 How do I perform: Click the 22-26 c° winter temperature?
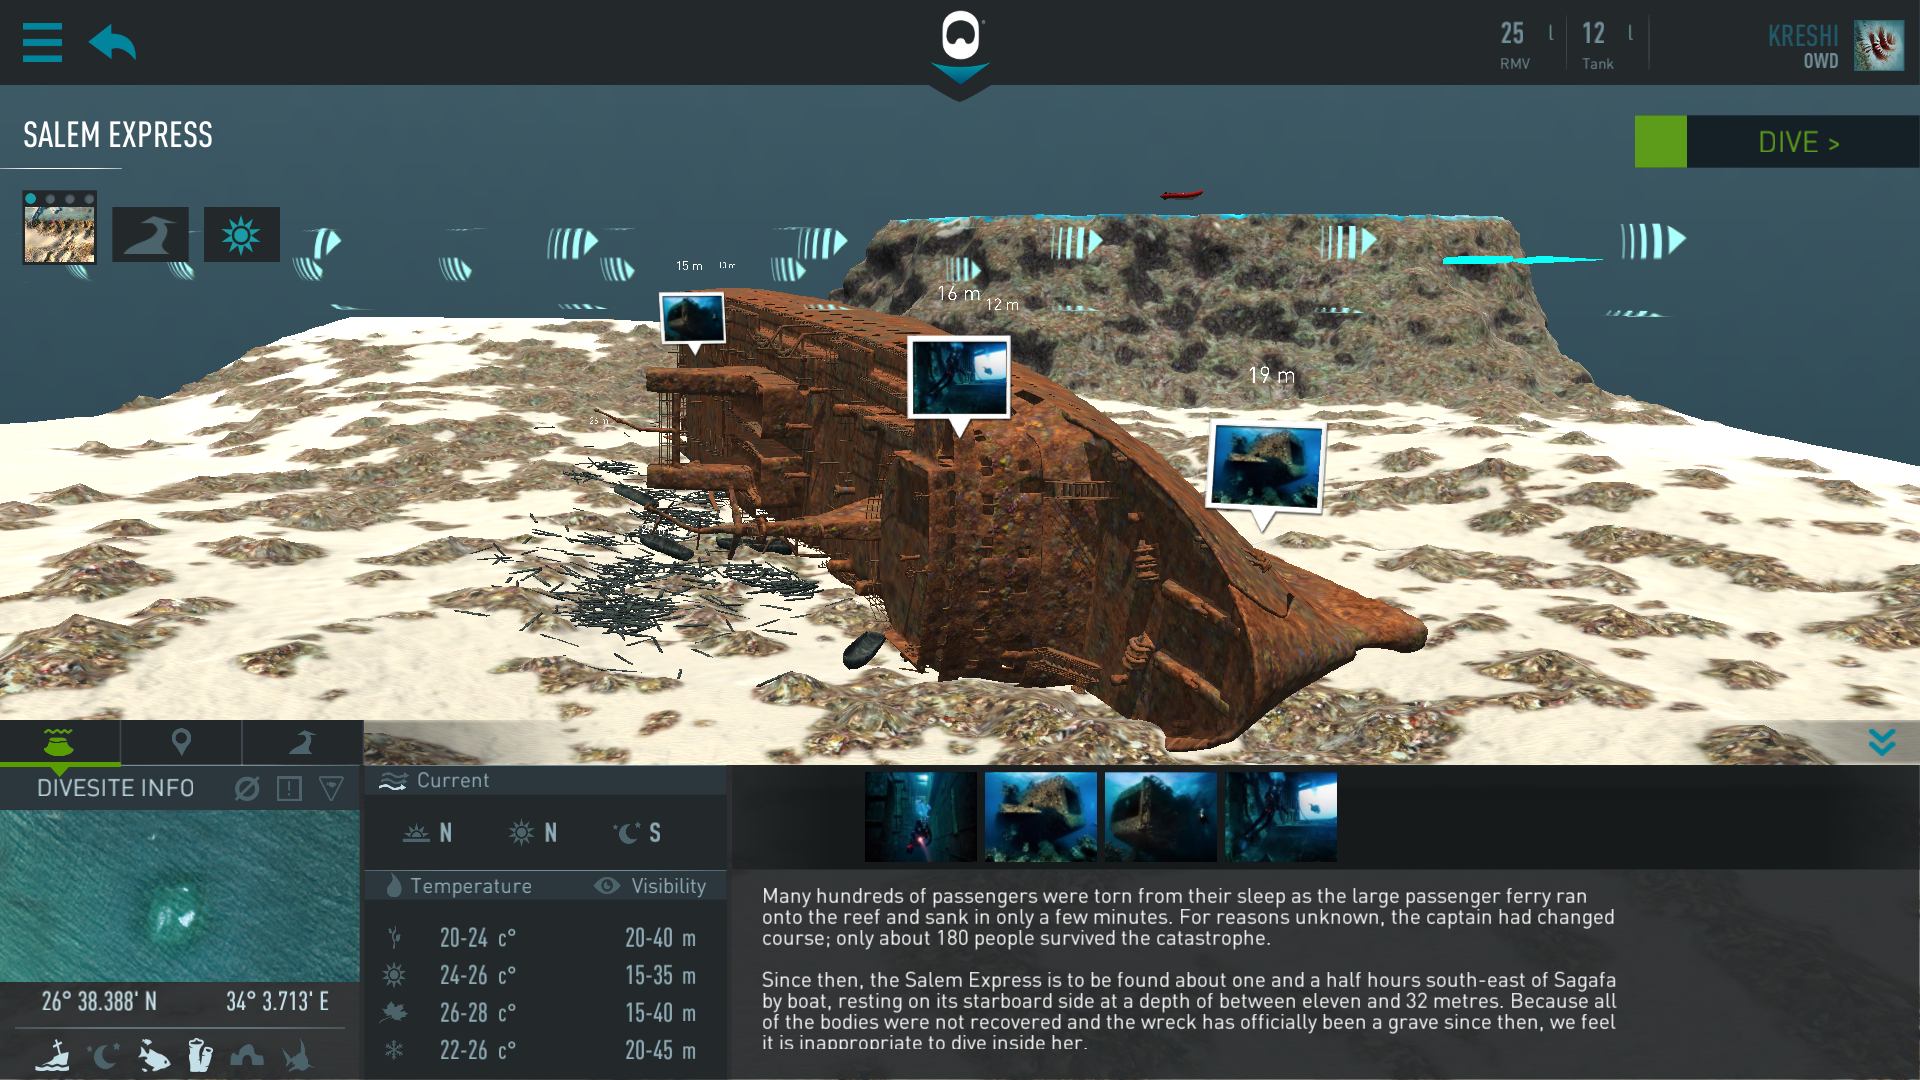point(478,1050)
